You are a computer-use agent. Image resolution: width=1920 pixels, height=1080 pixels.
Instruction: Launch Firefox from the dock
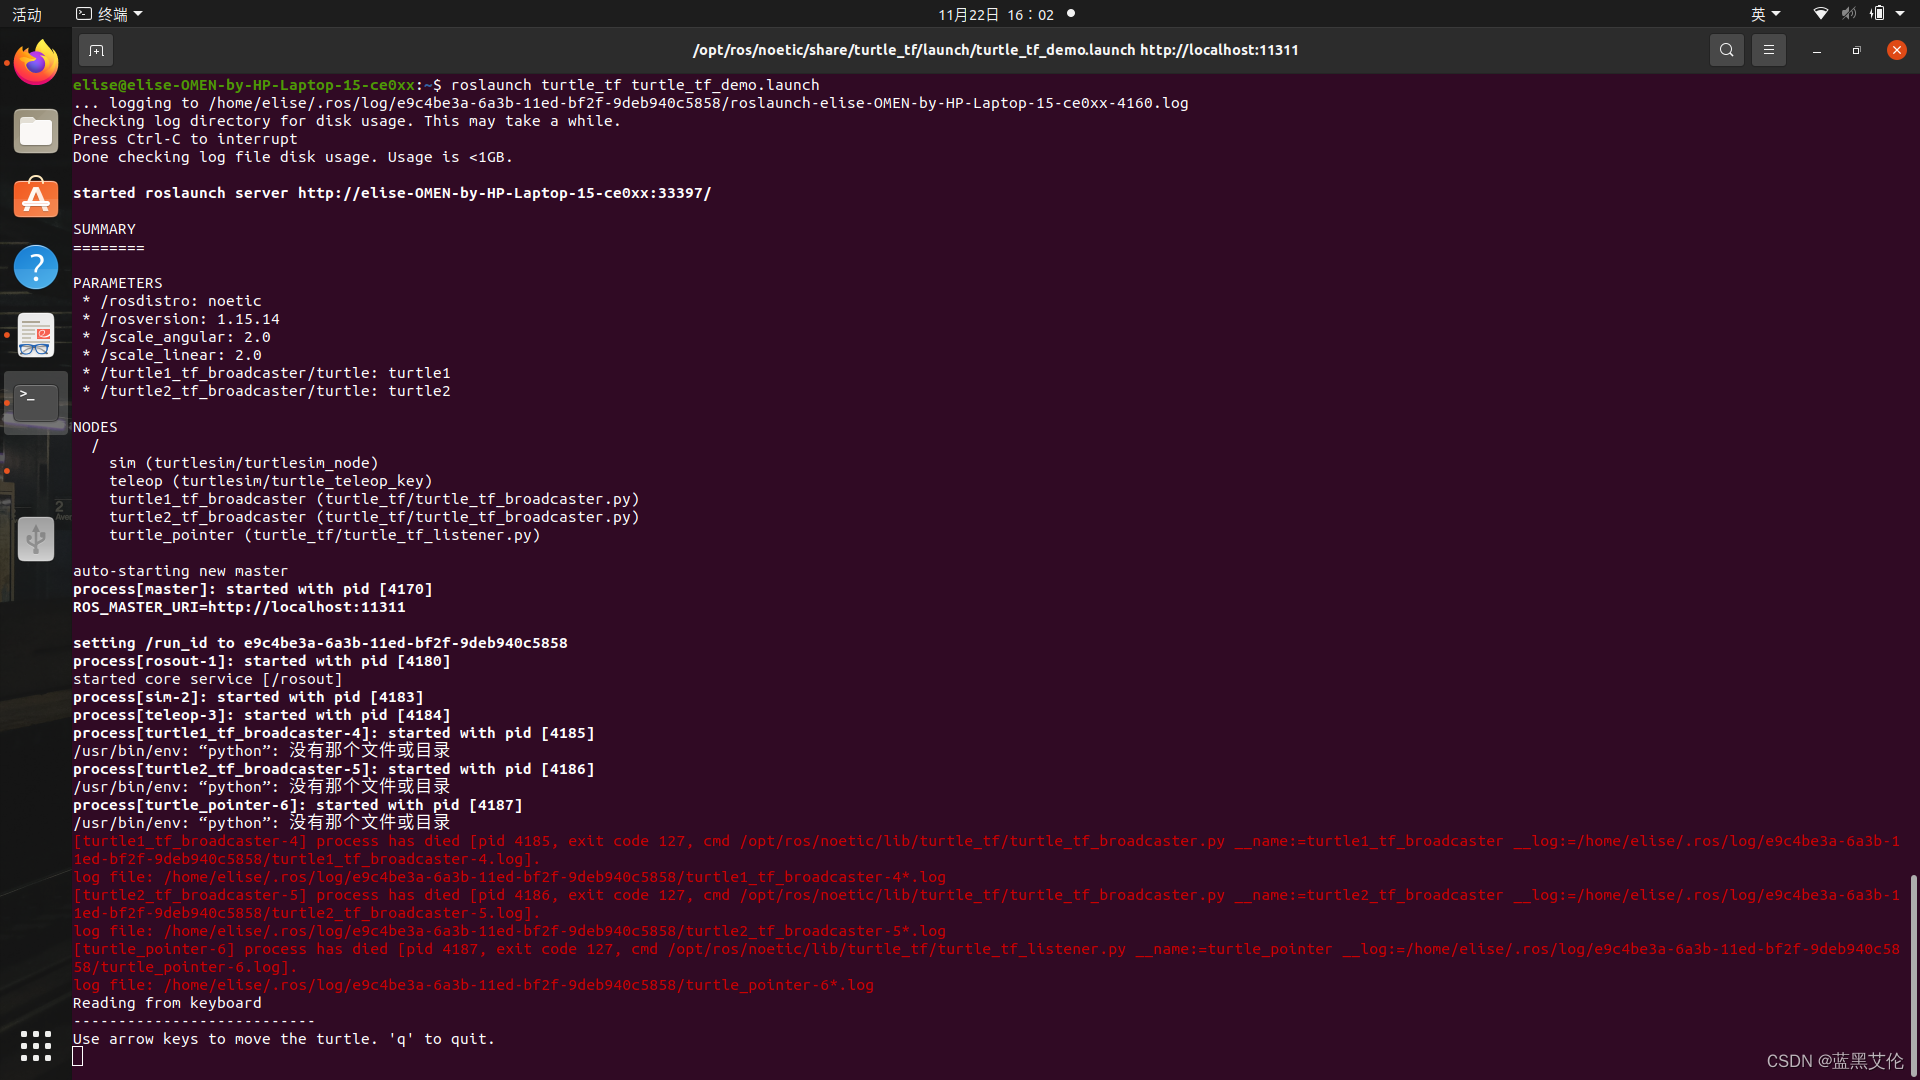[x=36, y=63]
